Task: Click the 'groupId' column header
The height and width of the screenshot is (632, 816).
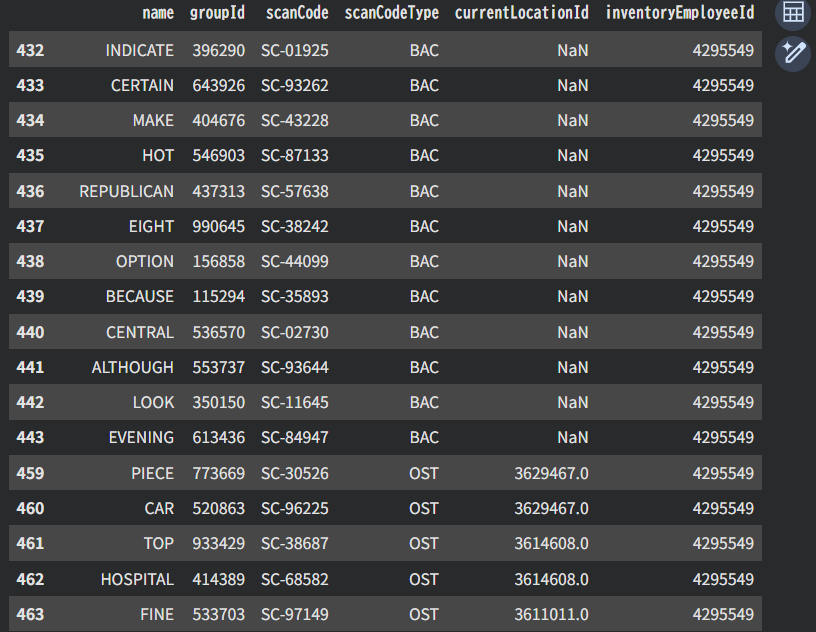Action: coord(217,13)
